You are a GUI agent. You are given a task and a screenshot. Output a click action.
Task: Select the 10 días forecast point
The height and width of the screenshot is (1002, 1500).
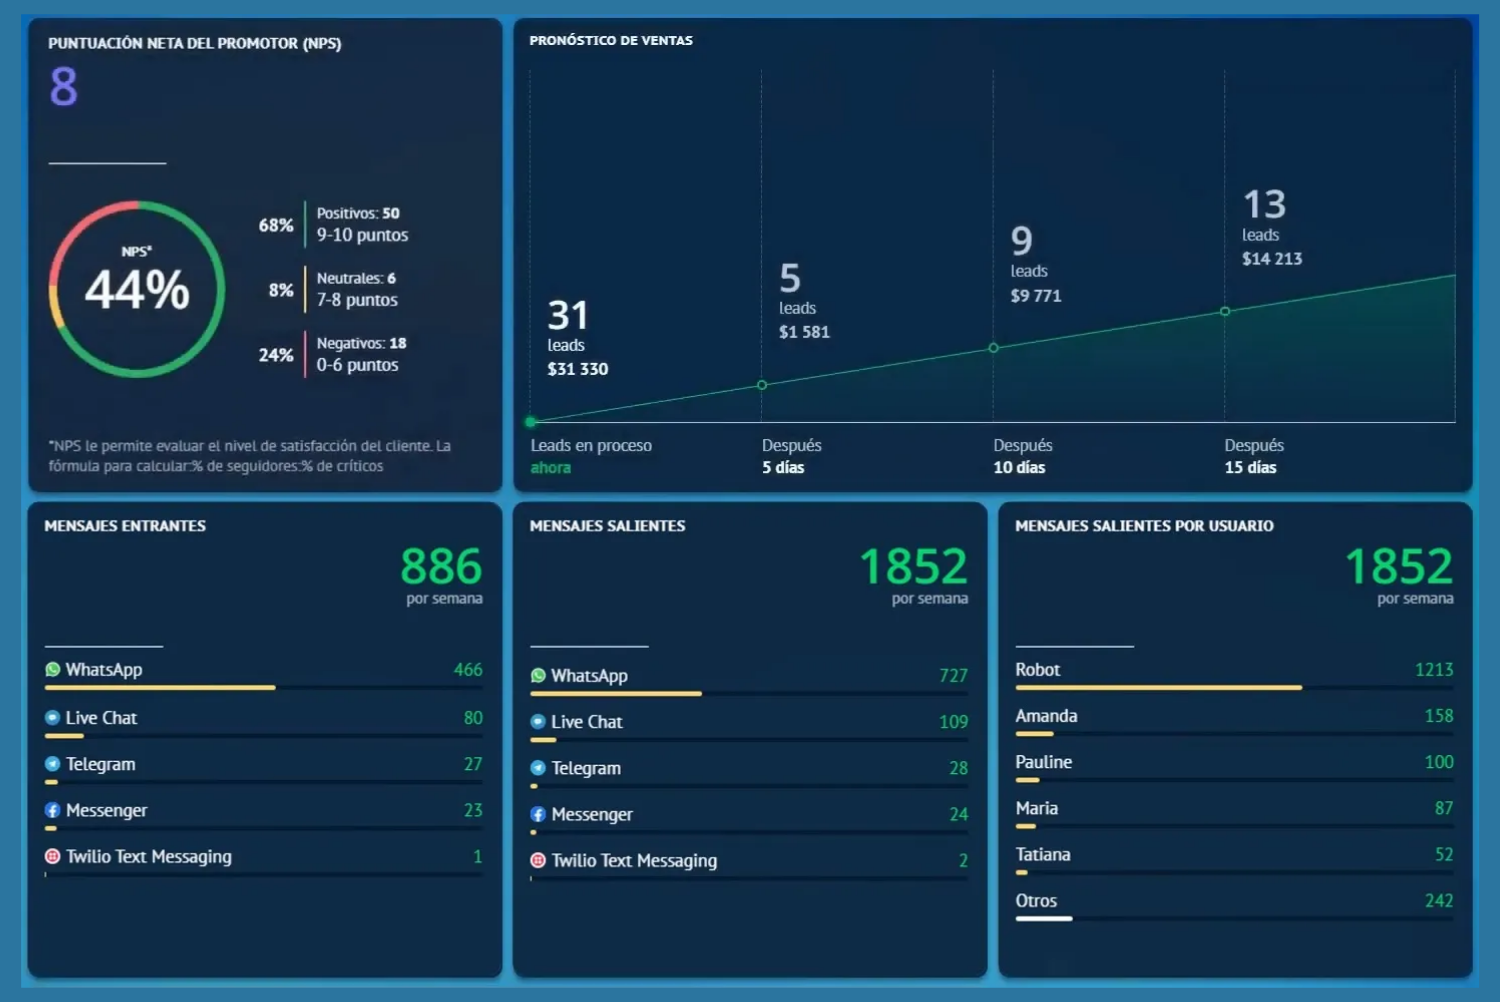click(x=993, y=348)
